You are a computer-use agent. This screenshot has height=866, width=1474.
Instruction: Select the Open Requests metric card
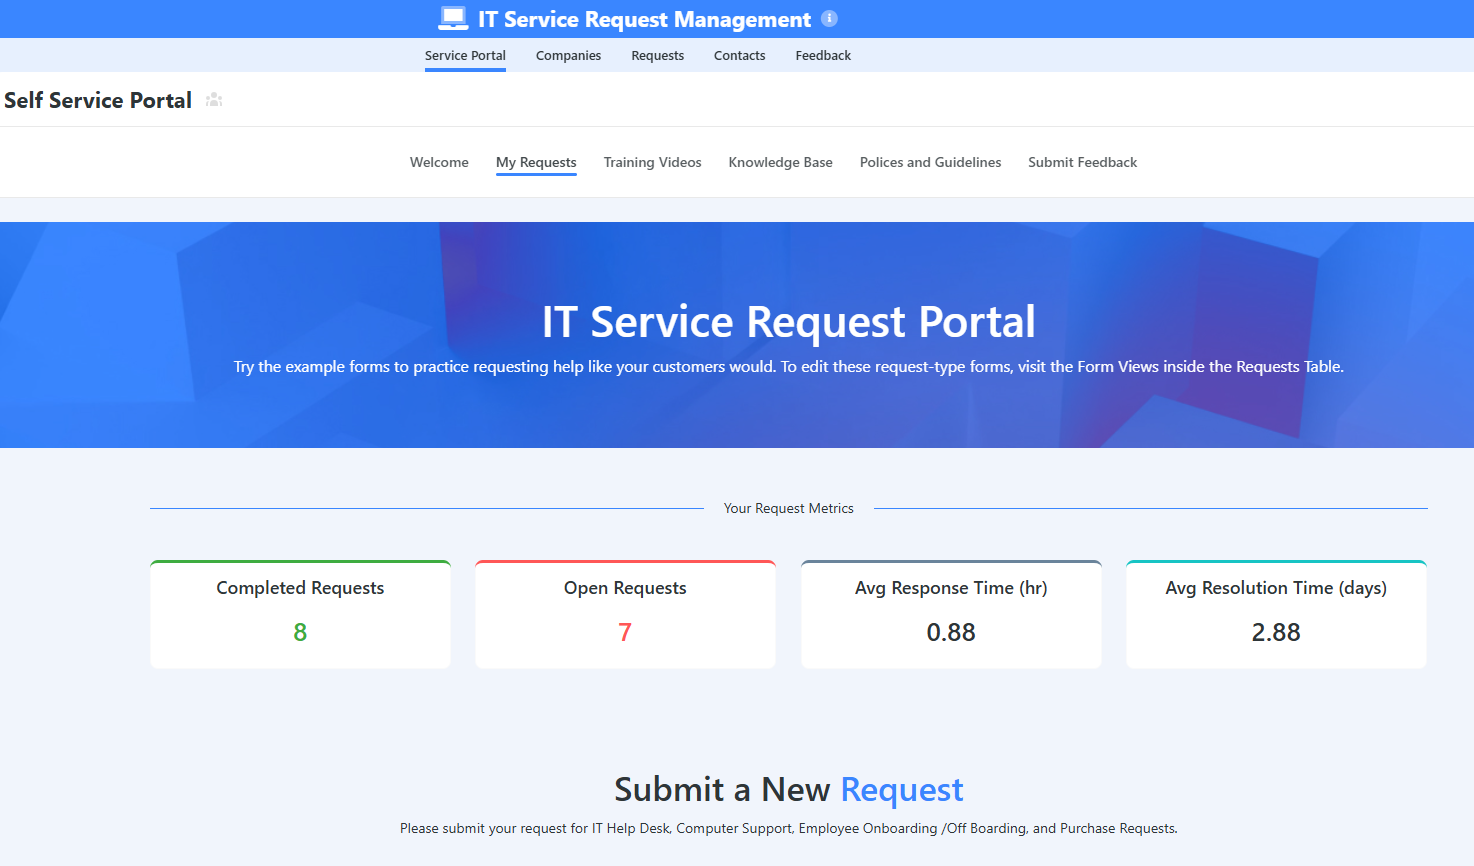[625, 614]
